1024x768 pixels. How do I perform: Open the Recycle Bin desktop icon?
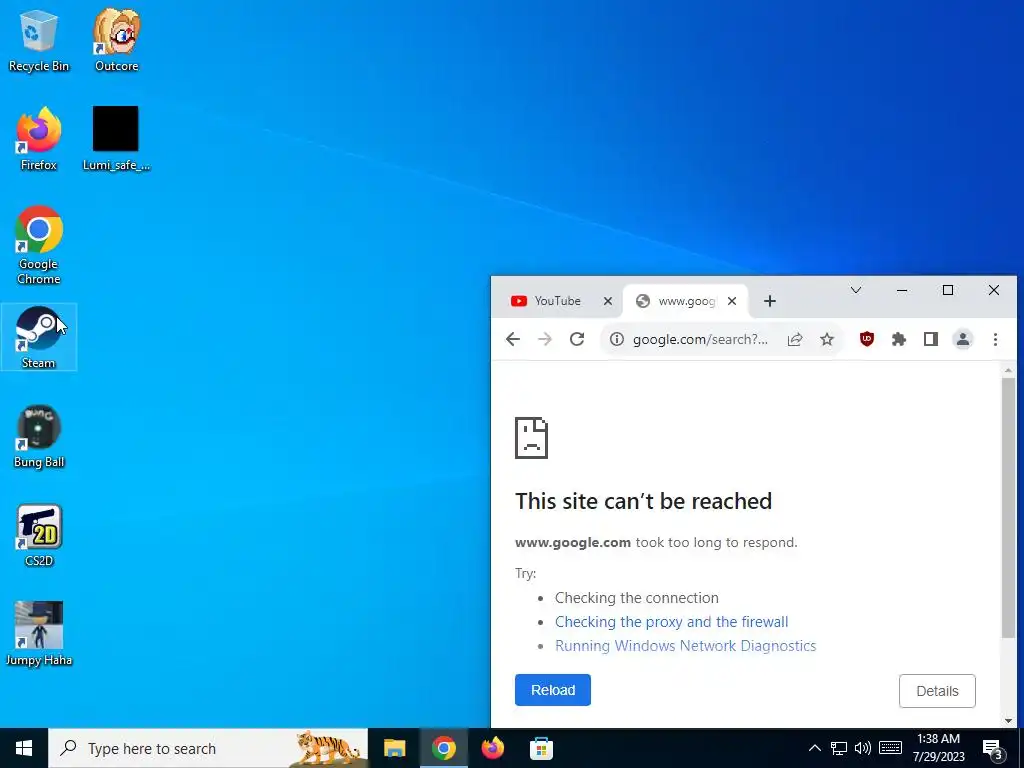click(39, 40)
